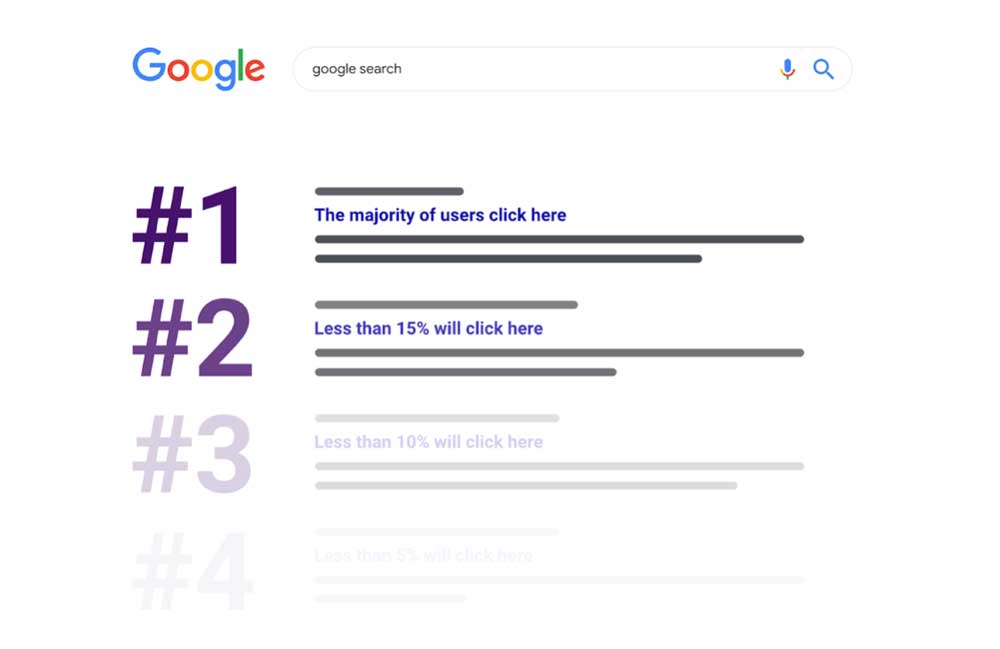Click the blue magnifying glass search icon
This screenshot has height=649, width=1000.
(x=823, y=69)
